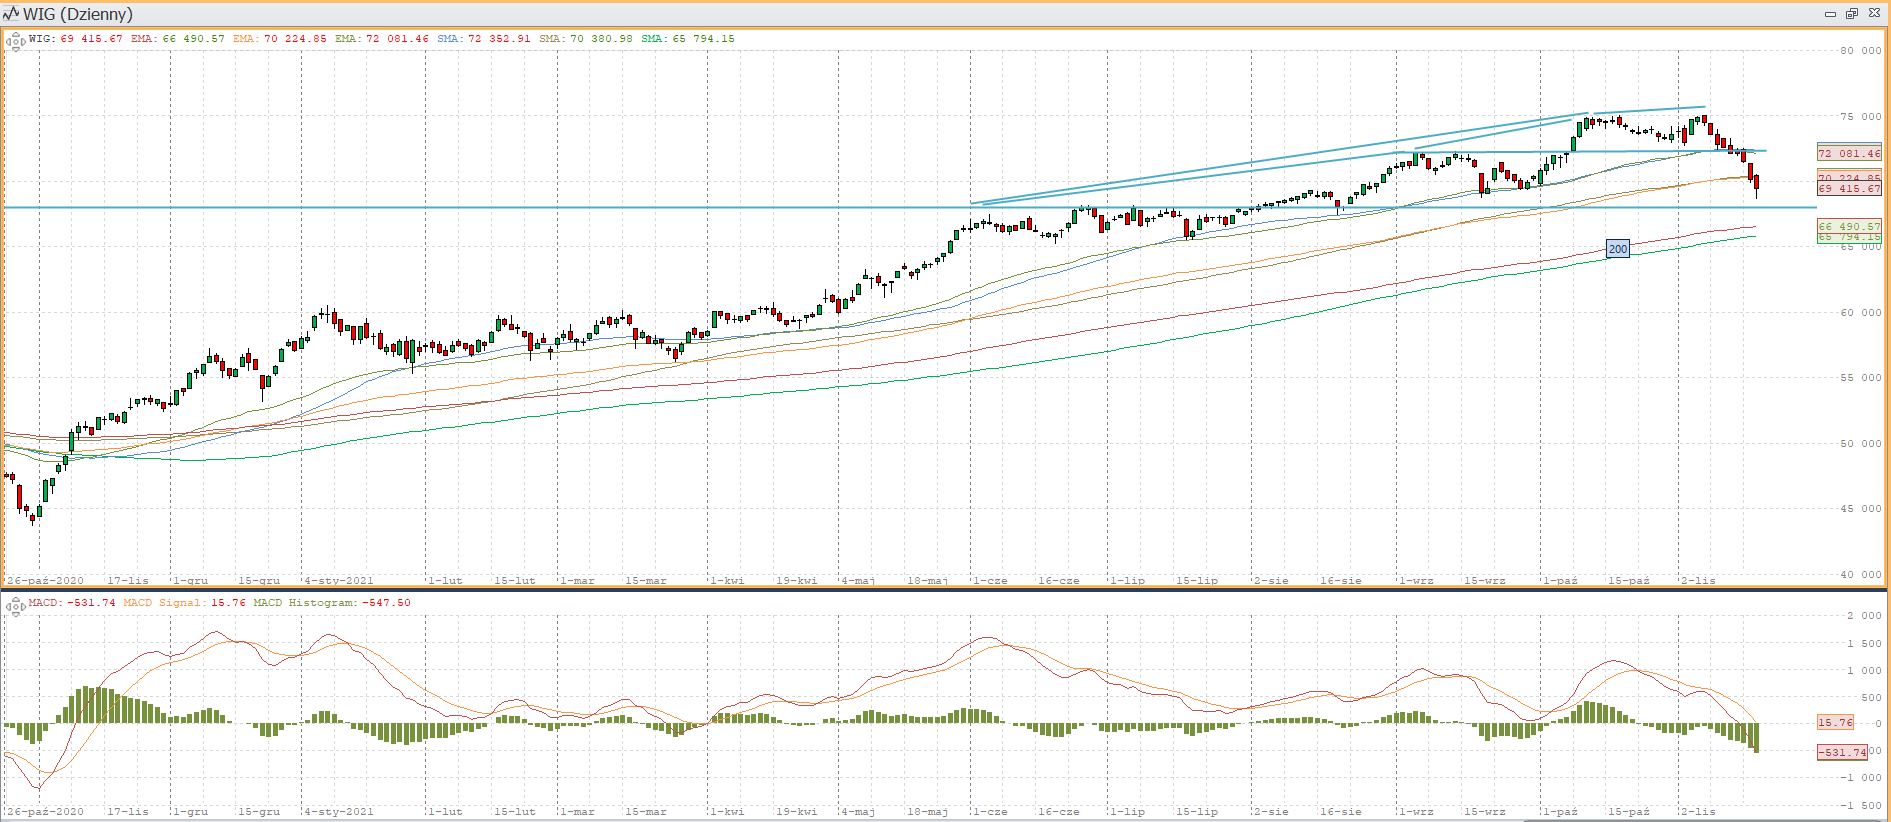This screenshot has width=1891, height=822.
Task: Restore down the WIG chart window
Action: click(x=1852, y=14)
